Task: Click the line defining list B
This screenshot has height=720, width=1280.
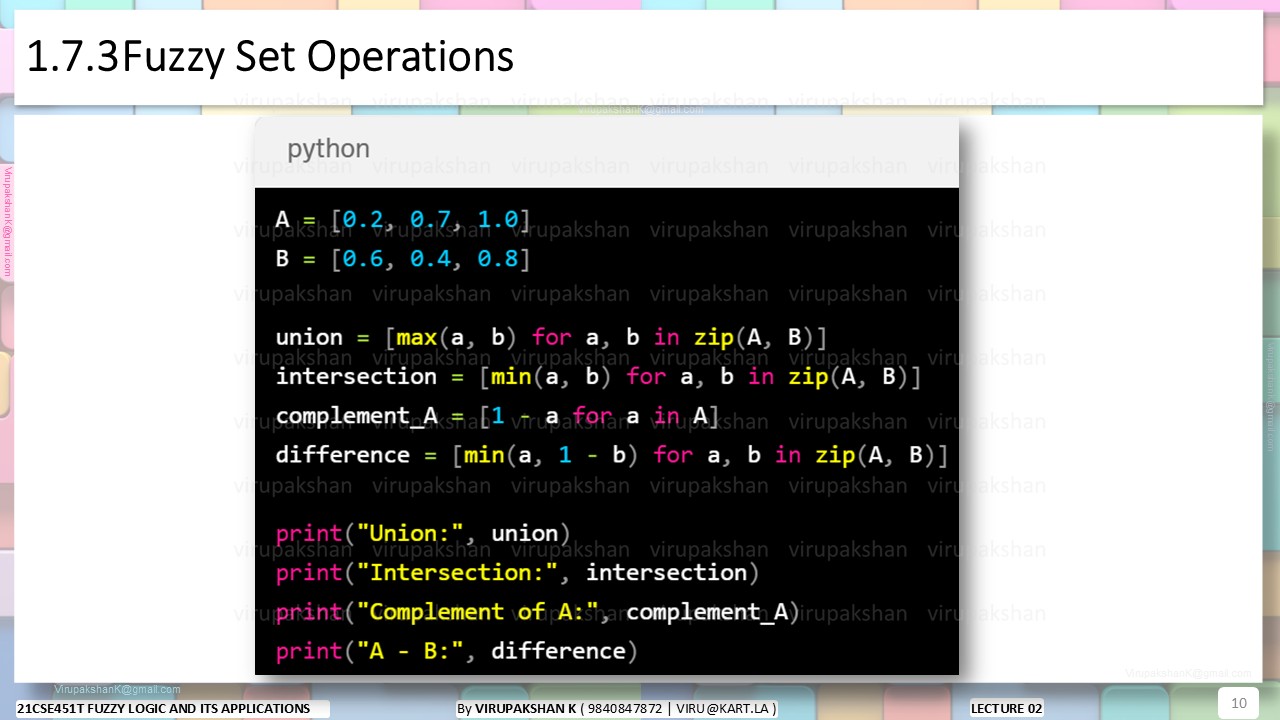Action: click(x=403, y=259)
